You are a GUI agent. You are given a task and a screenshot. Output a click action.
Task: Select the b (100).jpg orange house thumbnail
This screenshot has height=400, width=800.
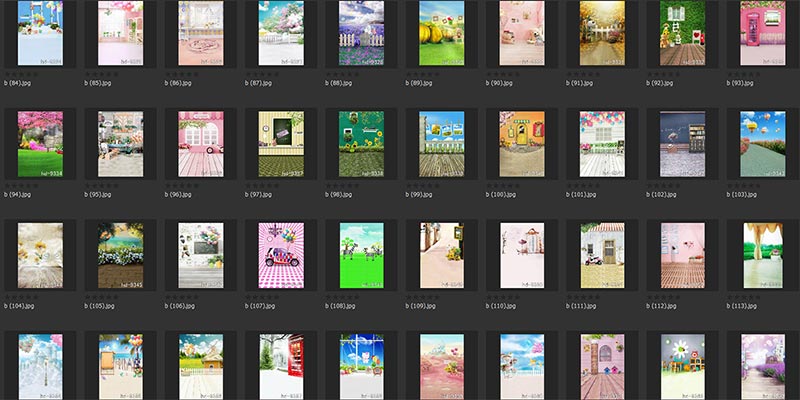[x=522, y=144]
